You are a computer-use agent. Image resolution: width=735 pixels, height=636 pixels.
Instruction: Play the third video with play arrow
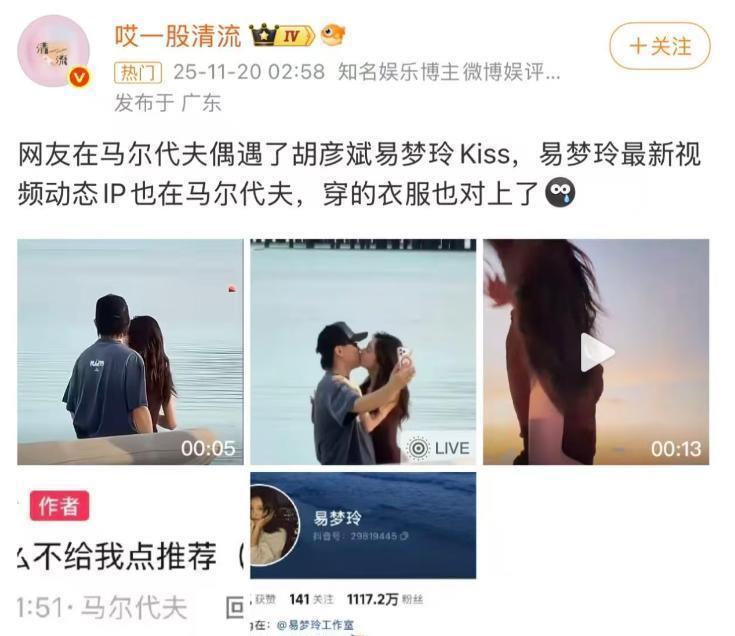pyautogui.click(x=596, y=352)
